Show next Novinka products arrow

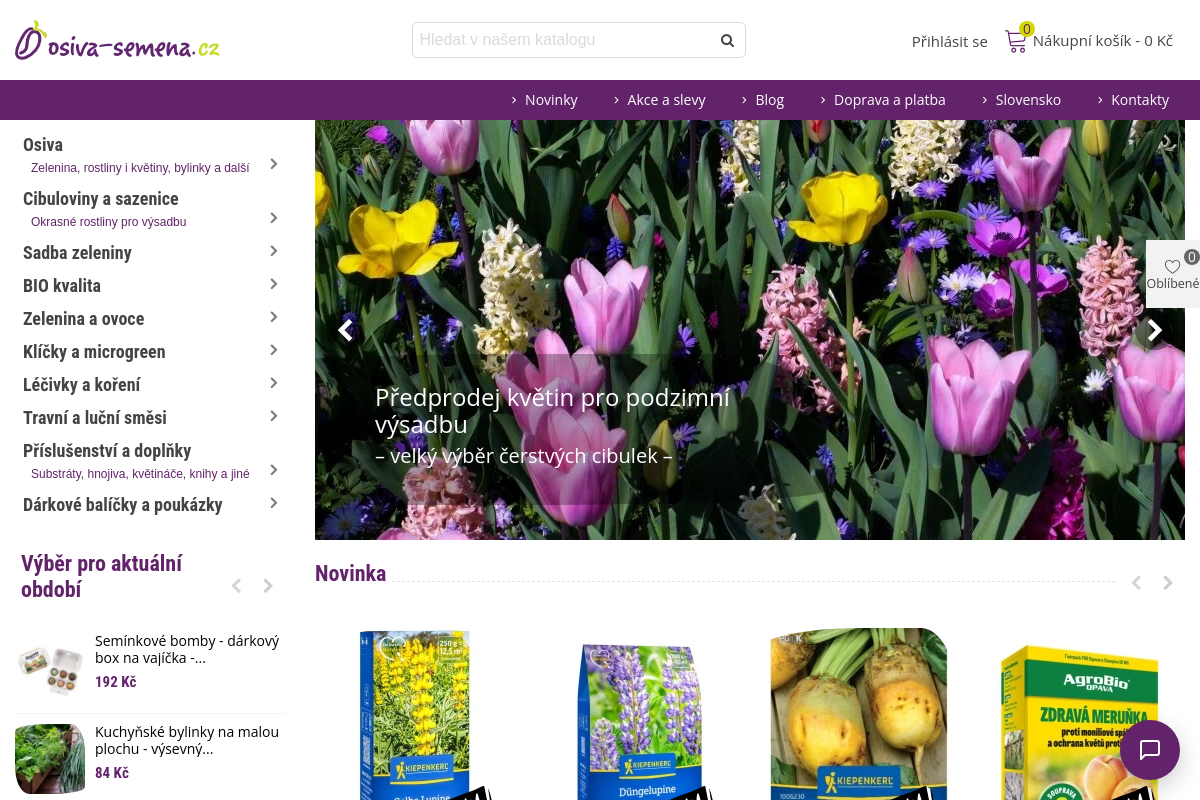pyautogui.click(x=1167, y=583)
